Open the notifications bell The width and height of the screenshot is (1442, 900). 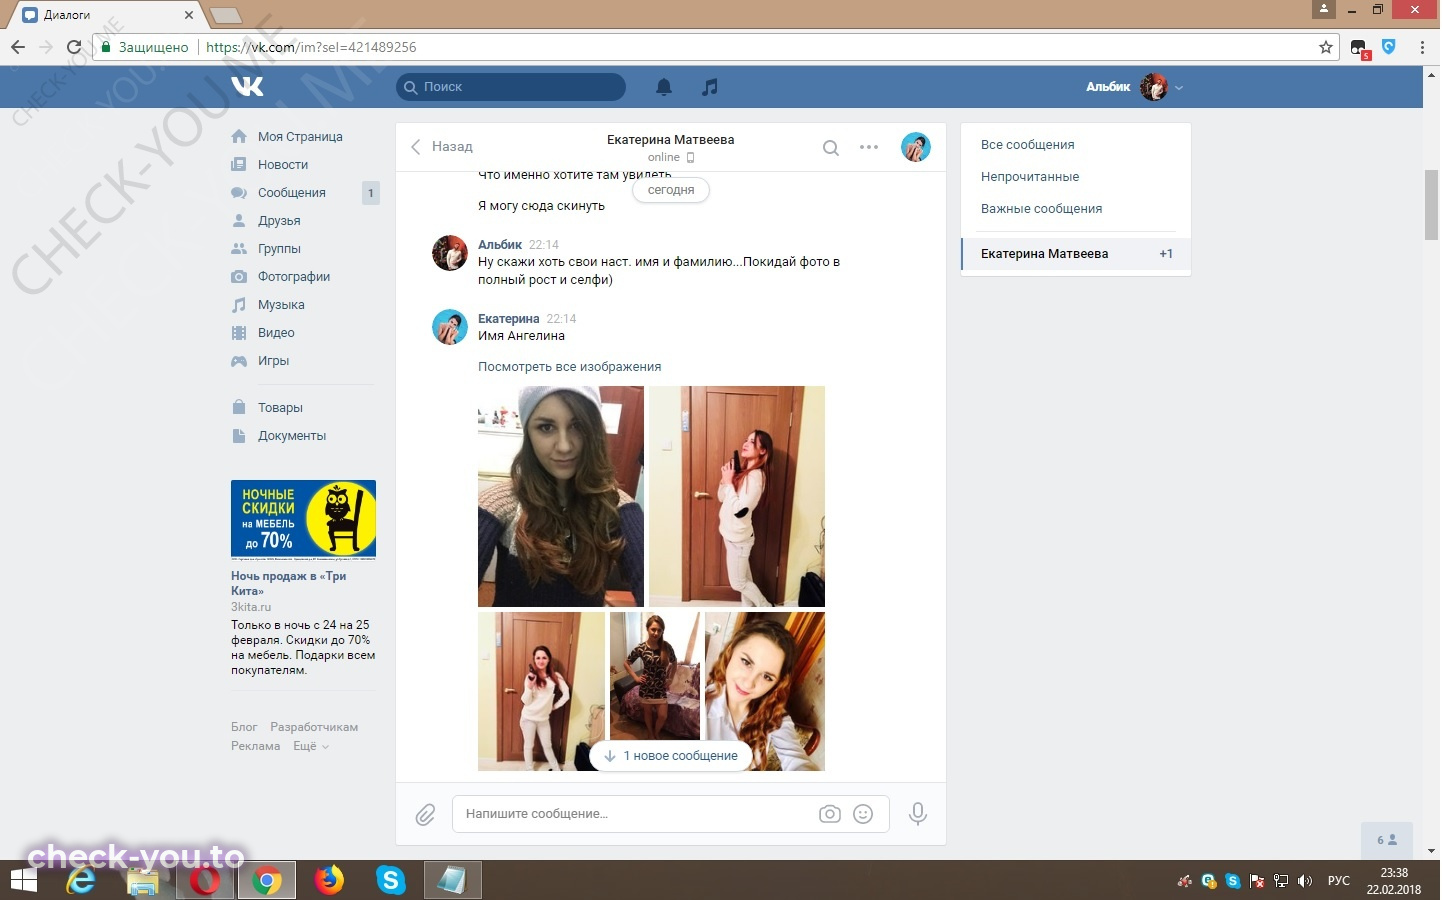(x=664, y=87)
